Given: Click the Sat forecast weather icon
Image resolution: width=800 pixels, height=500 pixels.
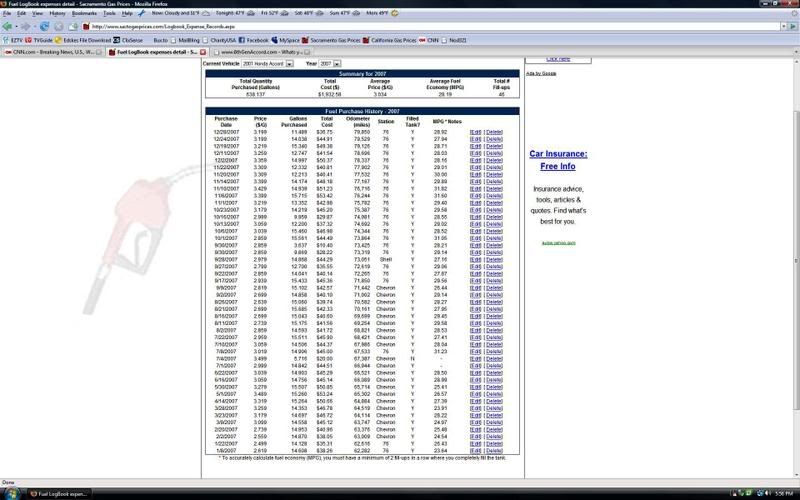Looking at the screenshot, I should tap(320, 13).
